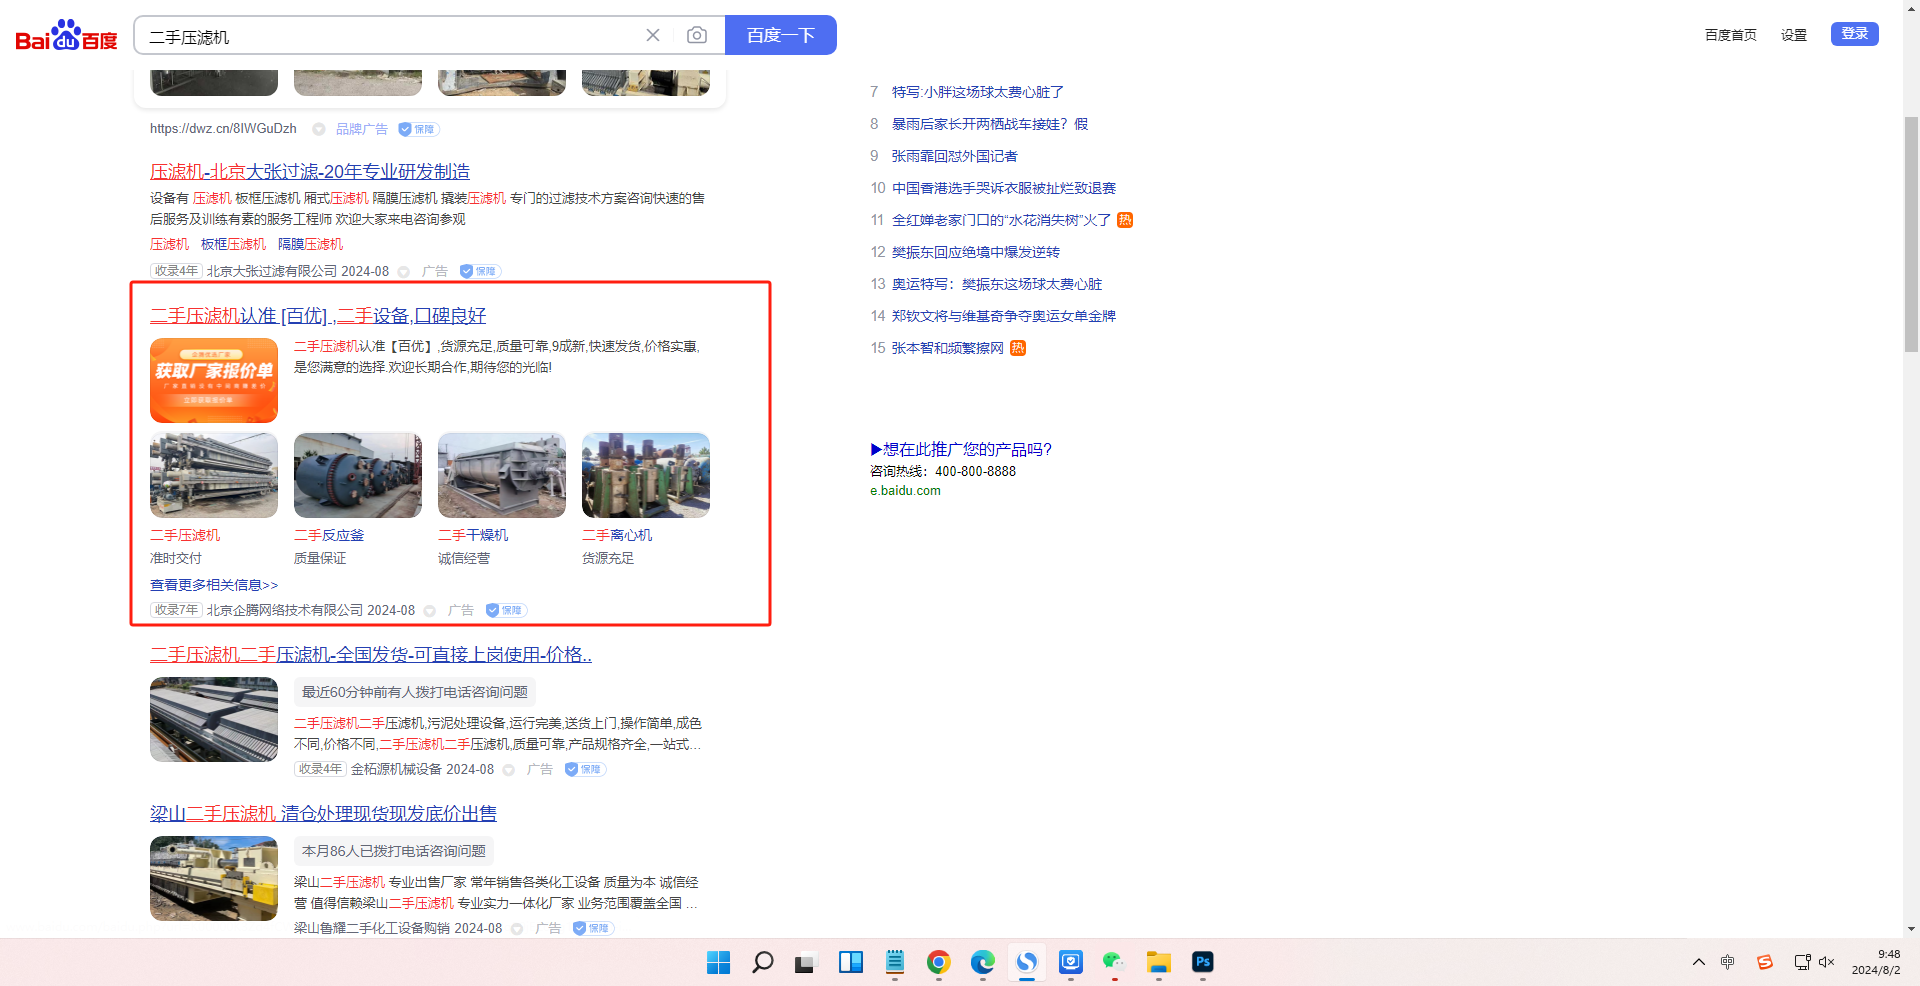Click the 登录 login button

(x=1854, y=34)
